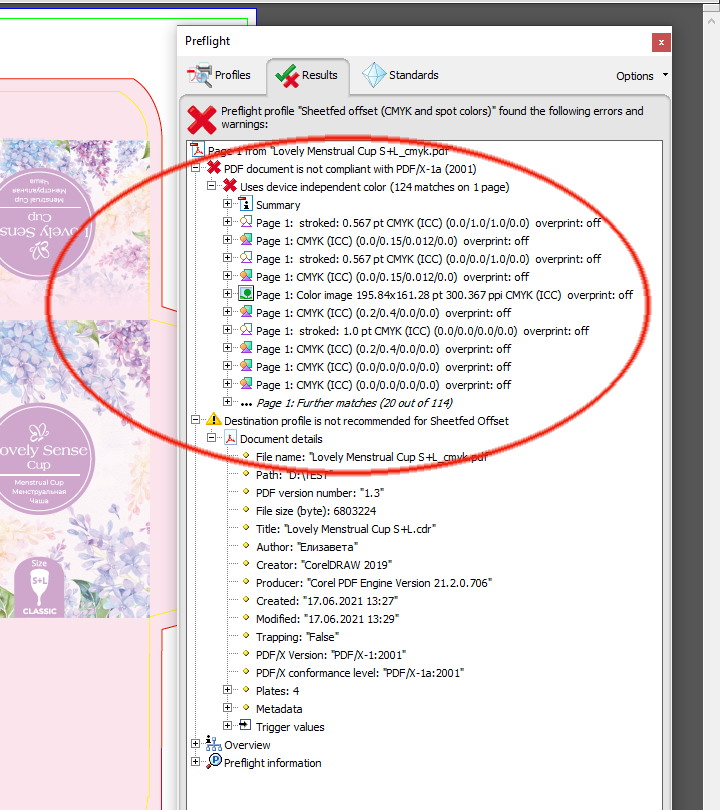Click scroll-up arrow of document window scrollbar
The width and height of the screenshot is (720, 810).
pyautogui.click(x=711, y=21)
